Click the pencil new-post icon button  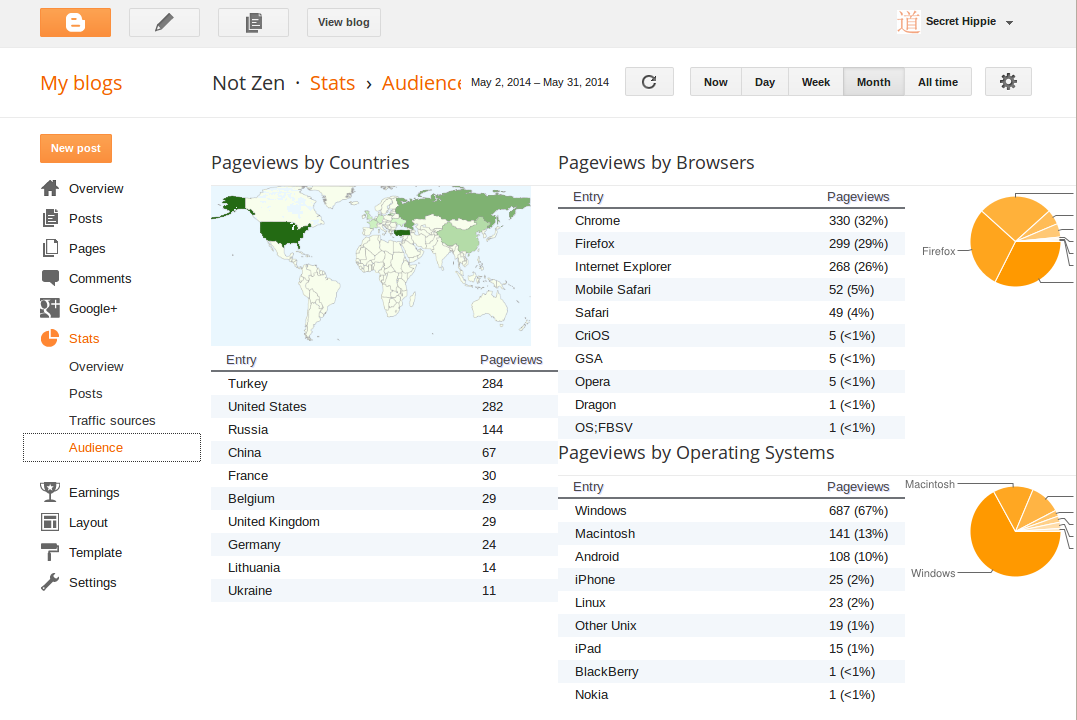[x=164, y=23]
